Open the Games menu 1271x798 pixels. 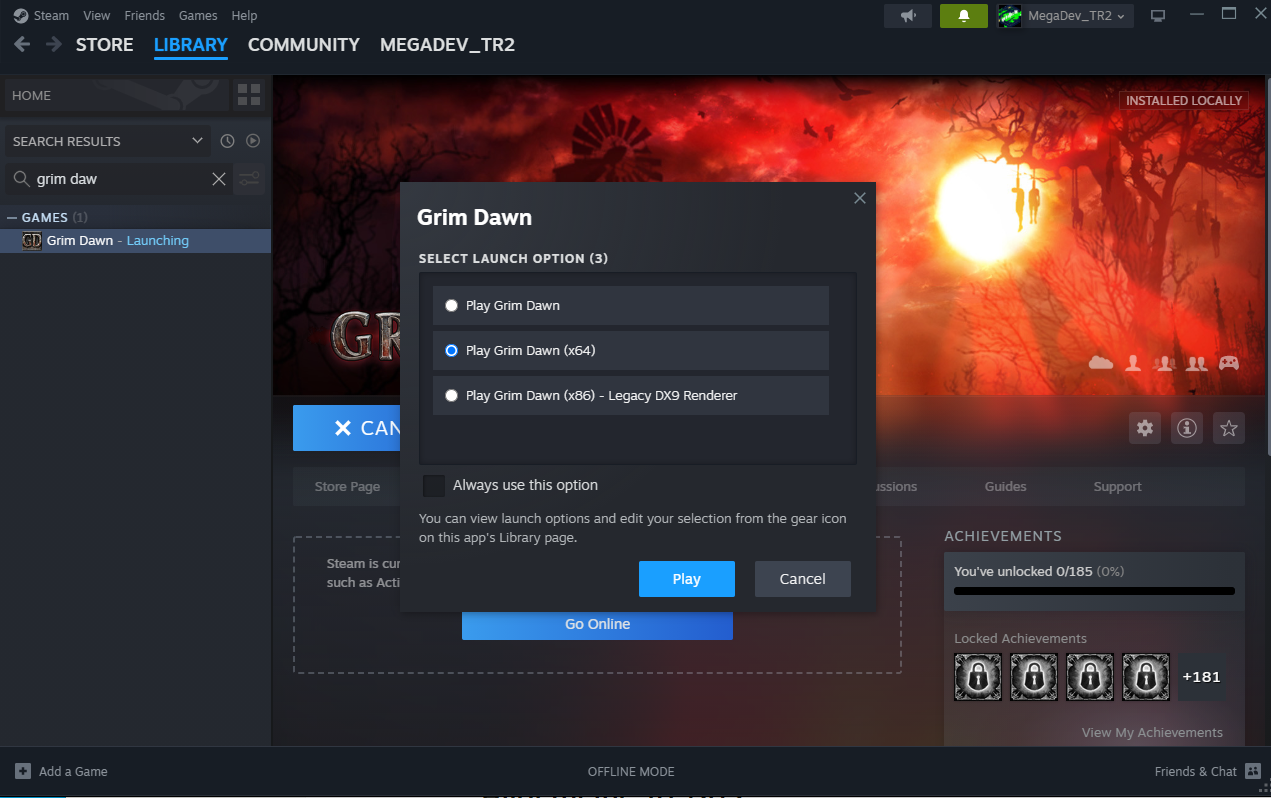[198, 16]
